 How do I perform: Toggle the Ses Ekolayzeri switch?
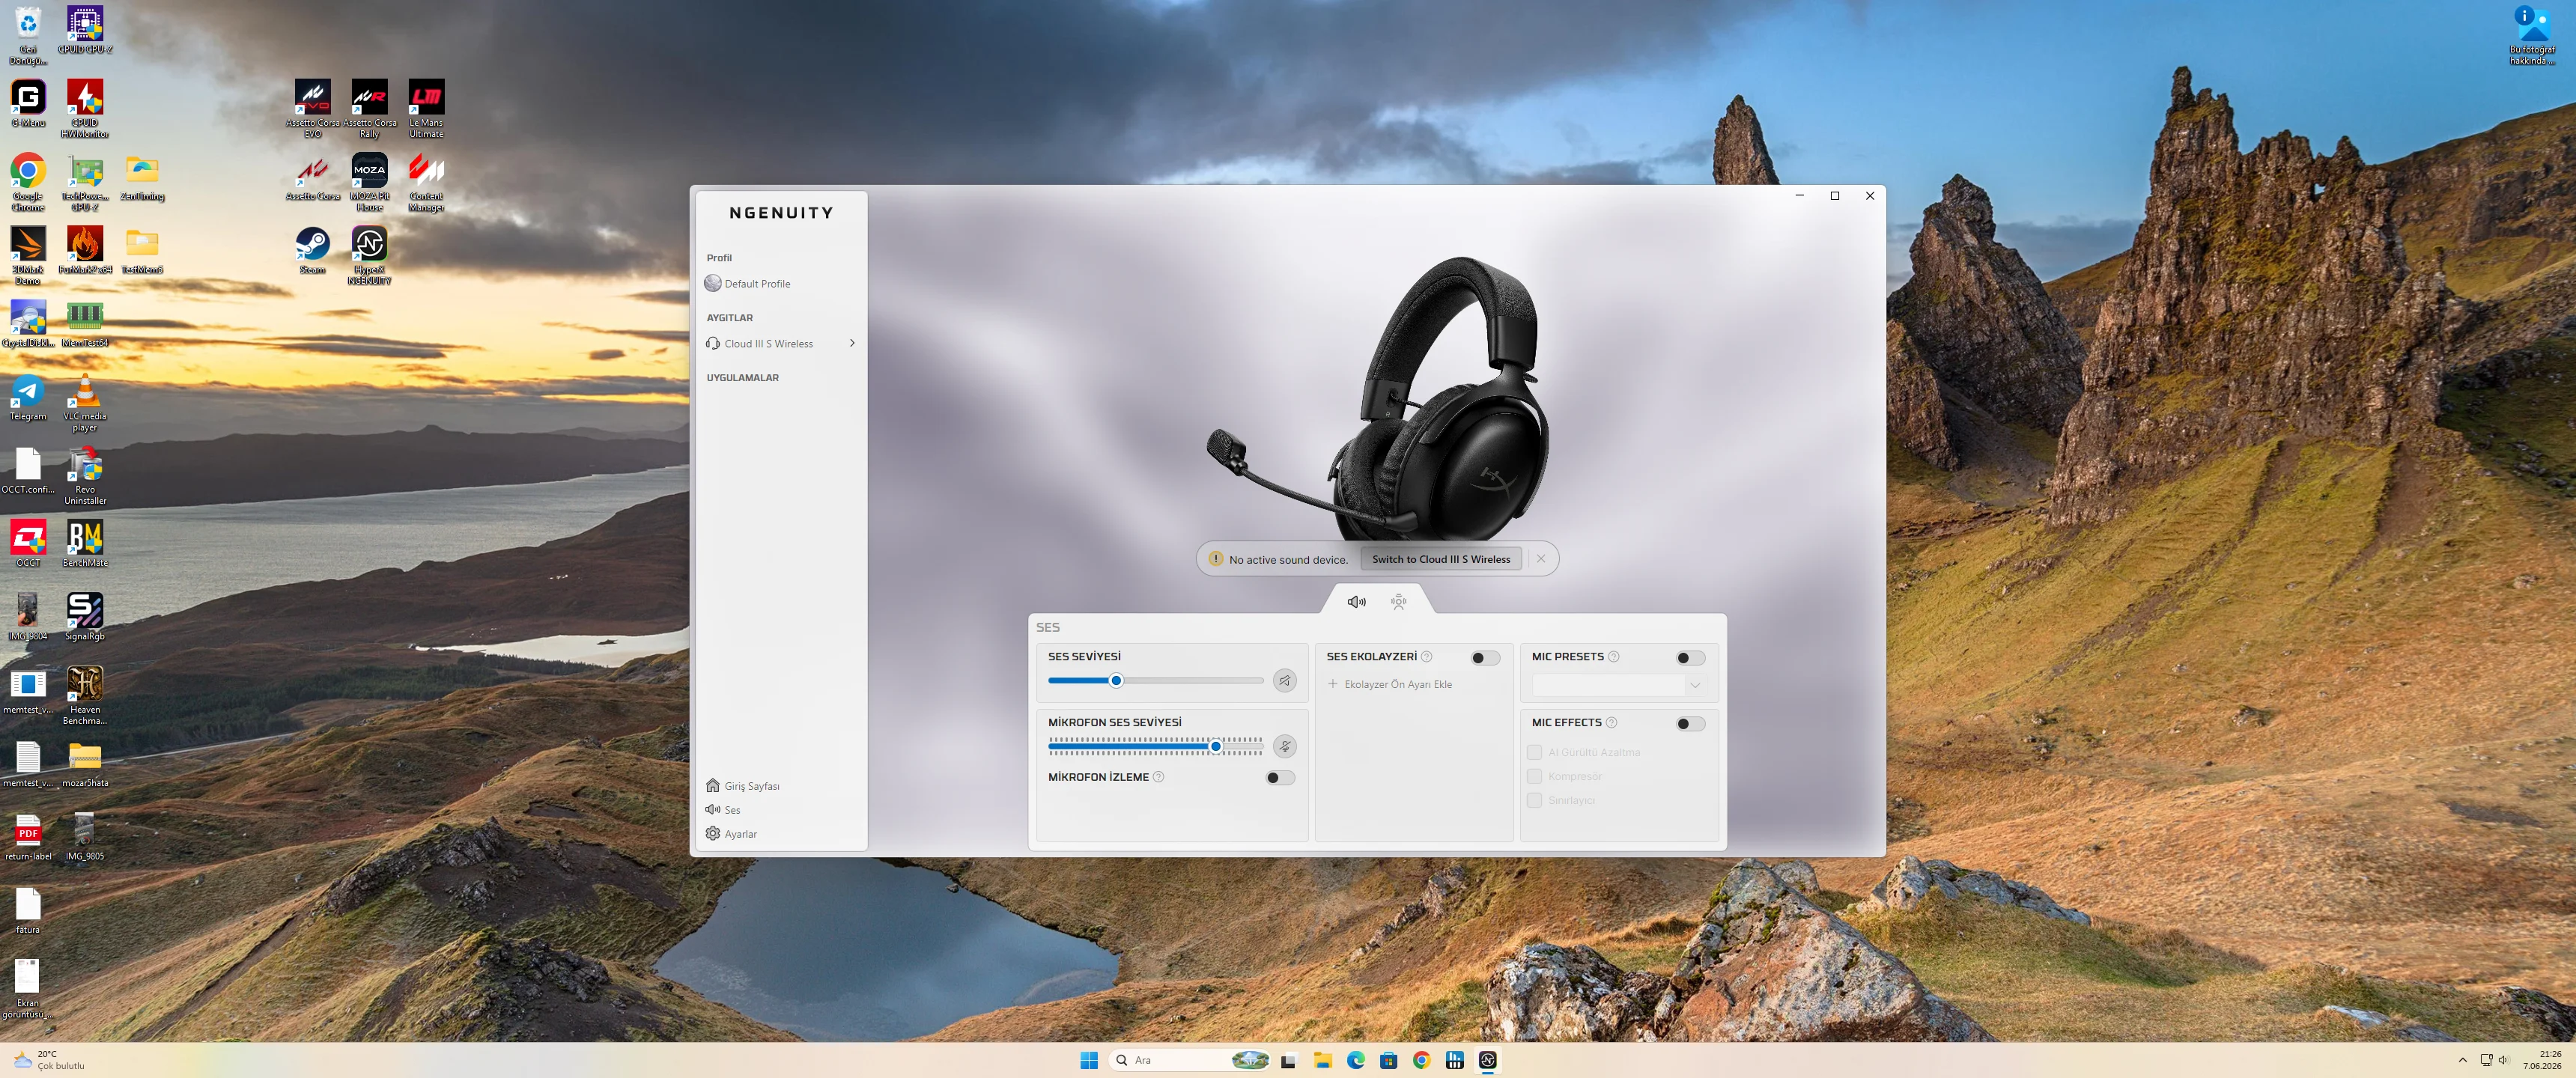pos(1485,657)
